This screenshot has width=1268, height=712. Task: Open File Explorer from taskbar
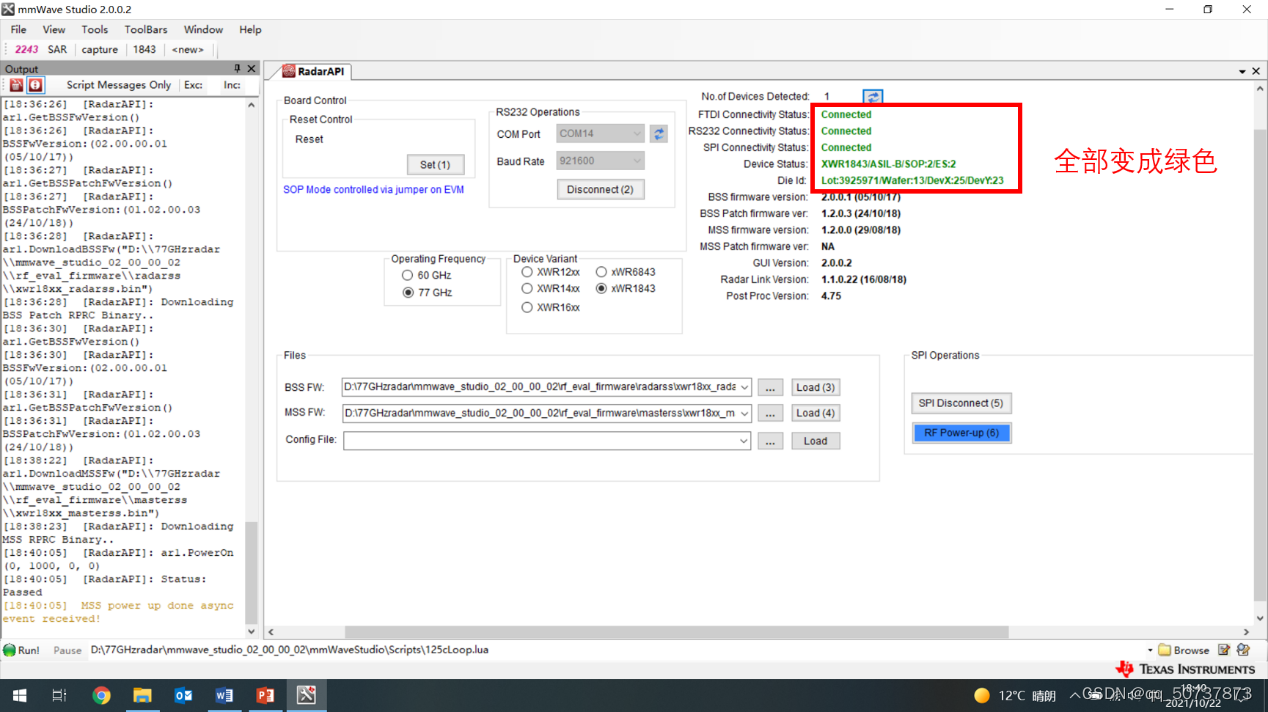tap(142, 695)
